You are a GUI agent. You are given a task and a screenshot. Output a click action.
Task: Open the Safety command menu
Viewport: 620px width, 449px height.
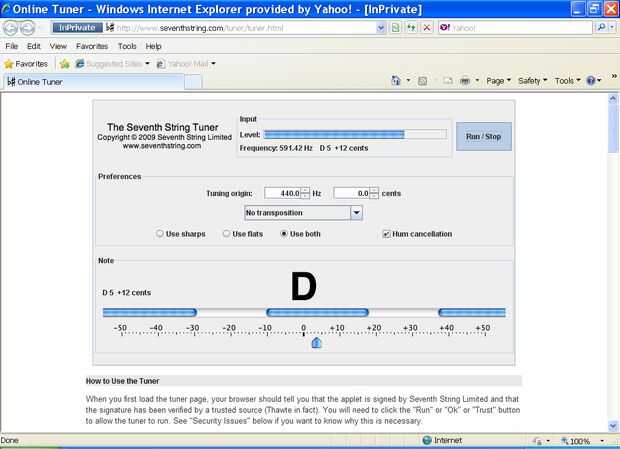(x=532, y=81)
